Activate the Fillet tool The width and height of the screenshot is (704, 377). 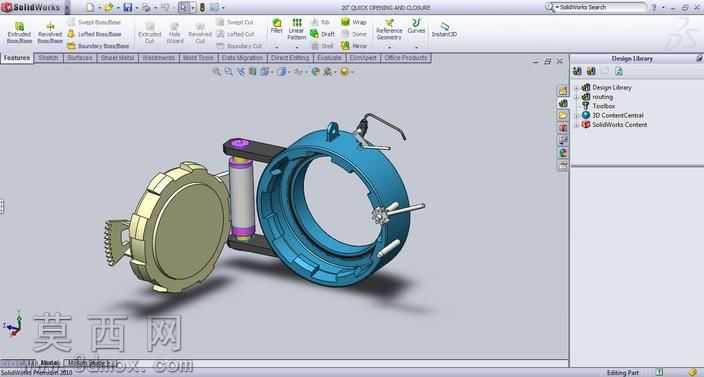pos(277,26)
